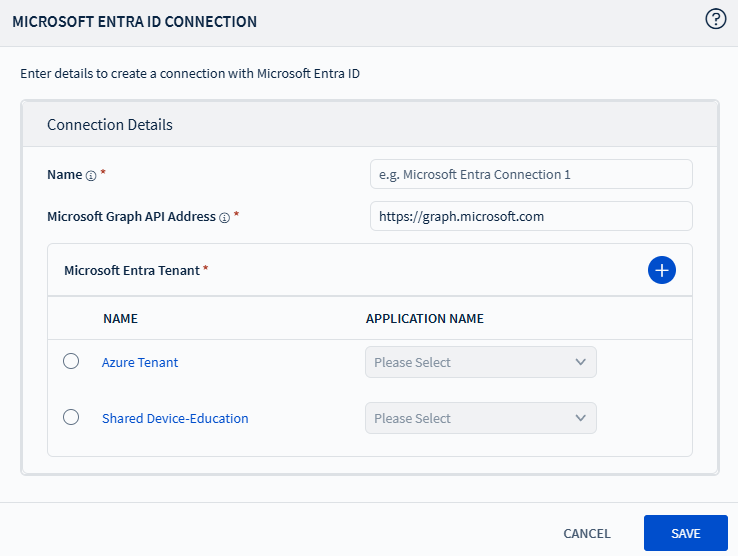Focus the Name input field
Viewport: 738px width, 556px height.
(530, 174)
